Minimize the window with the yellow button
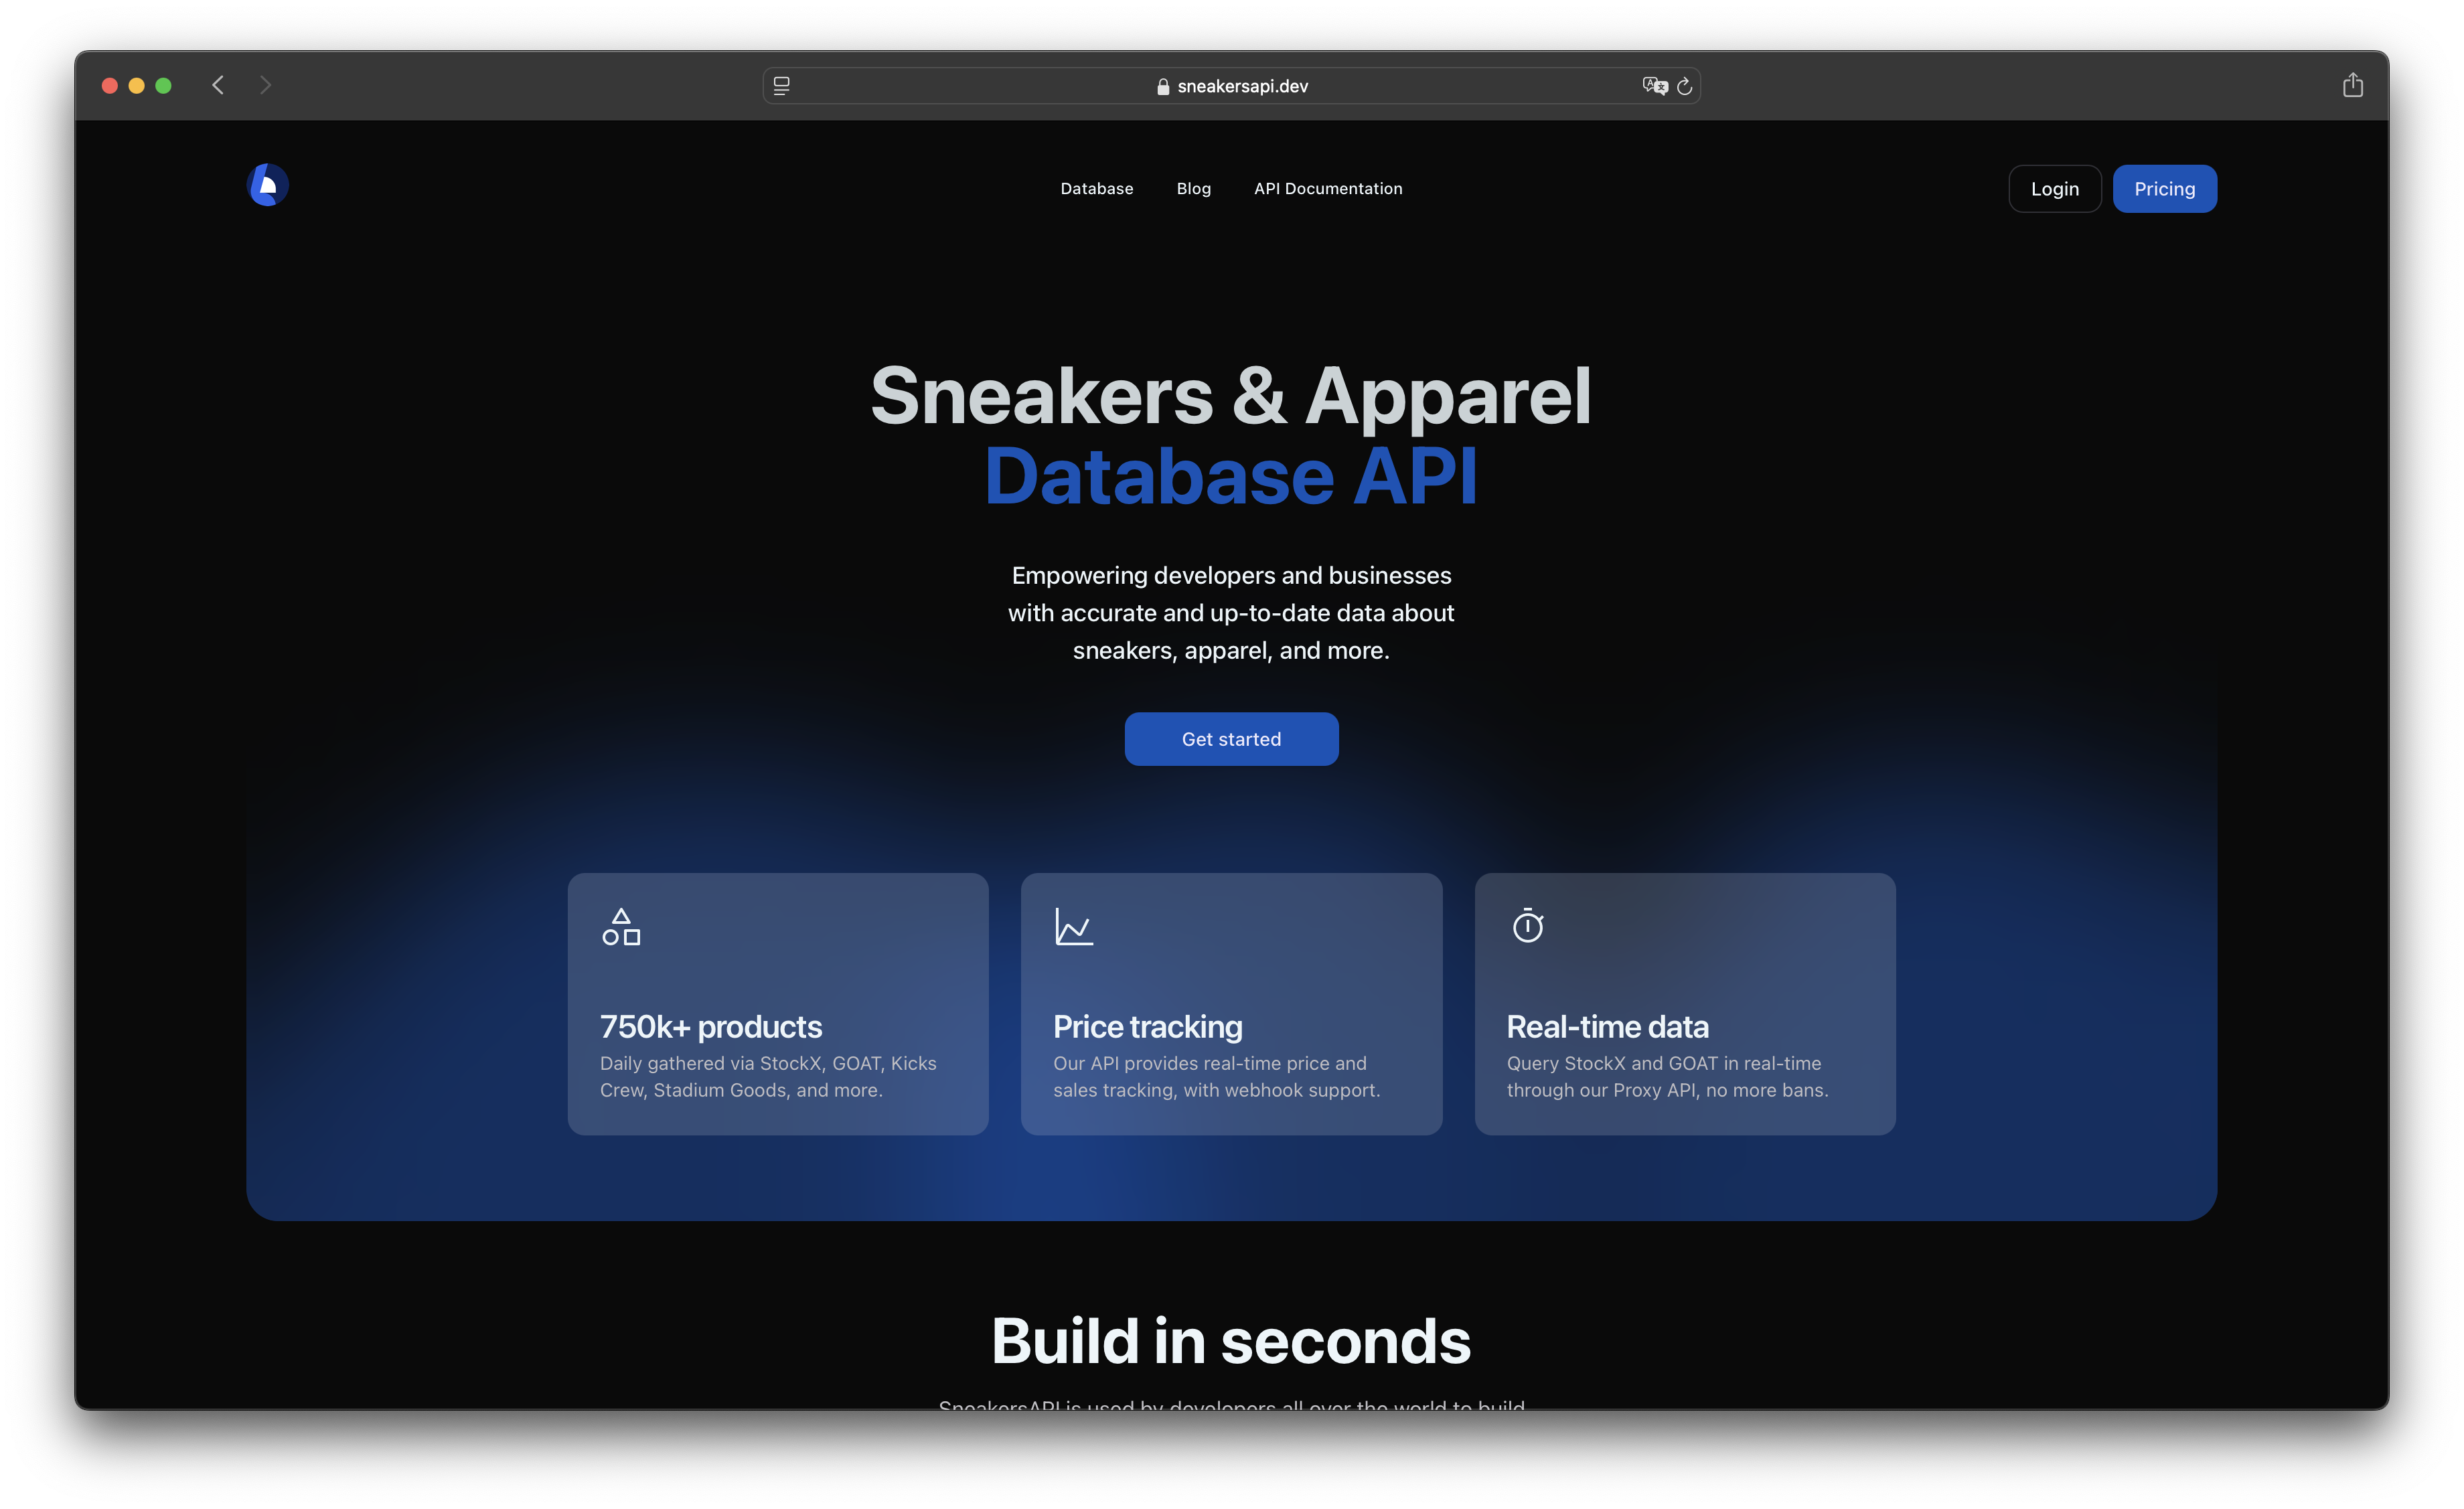Viewport: 2464px width, 1509px height. point(137,86)
